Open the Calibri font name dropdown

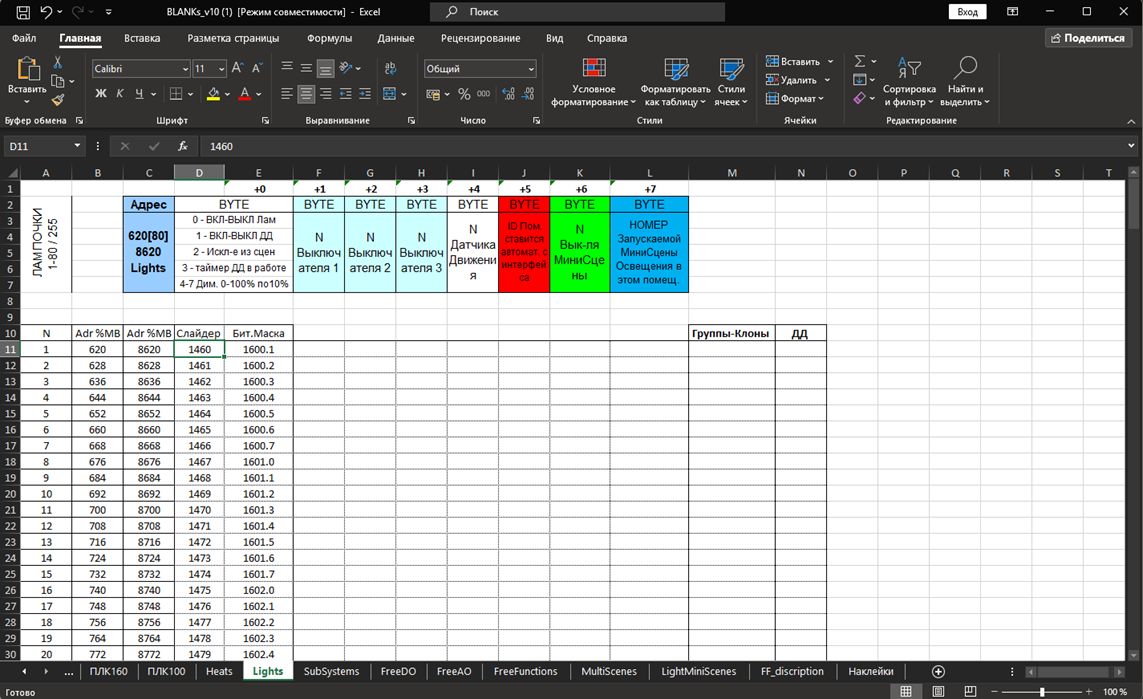(185, 69)
